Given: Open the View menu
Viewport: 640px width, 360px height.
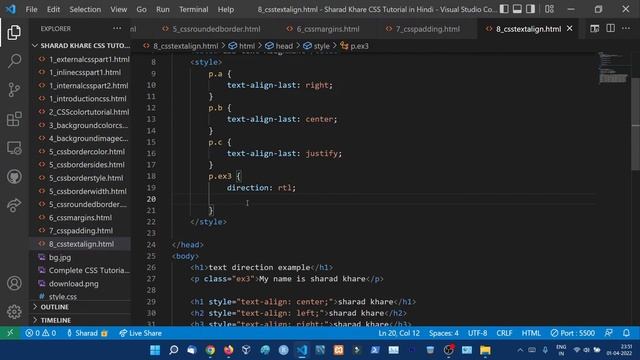Looking at the screenshot, I should [x=118, y=9].
